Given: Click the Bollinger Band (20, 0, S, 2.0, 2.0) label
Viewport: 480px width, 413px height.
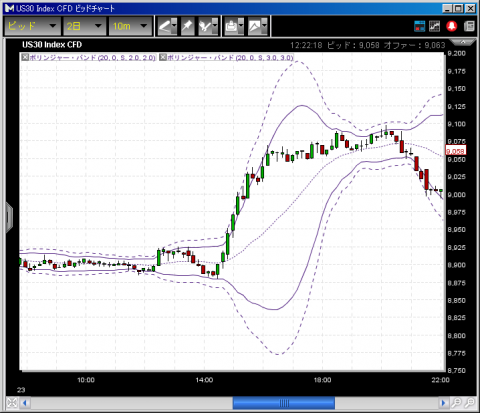Looking at the screenshot, I should pos(92,58).
